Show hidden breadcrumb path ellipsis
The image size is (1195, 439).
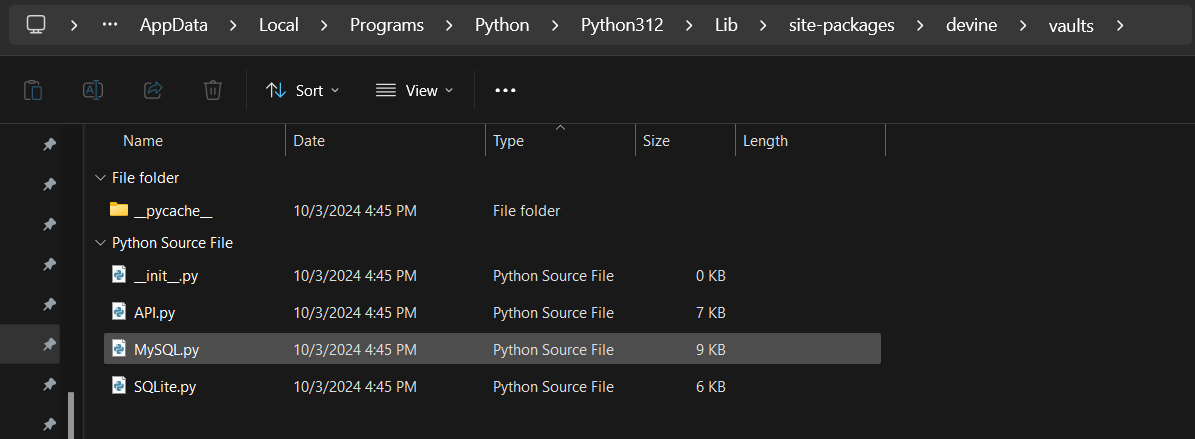110,25
